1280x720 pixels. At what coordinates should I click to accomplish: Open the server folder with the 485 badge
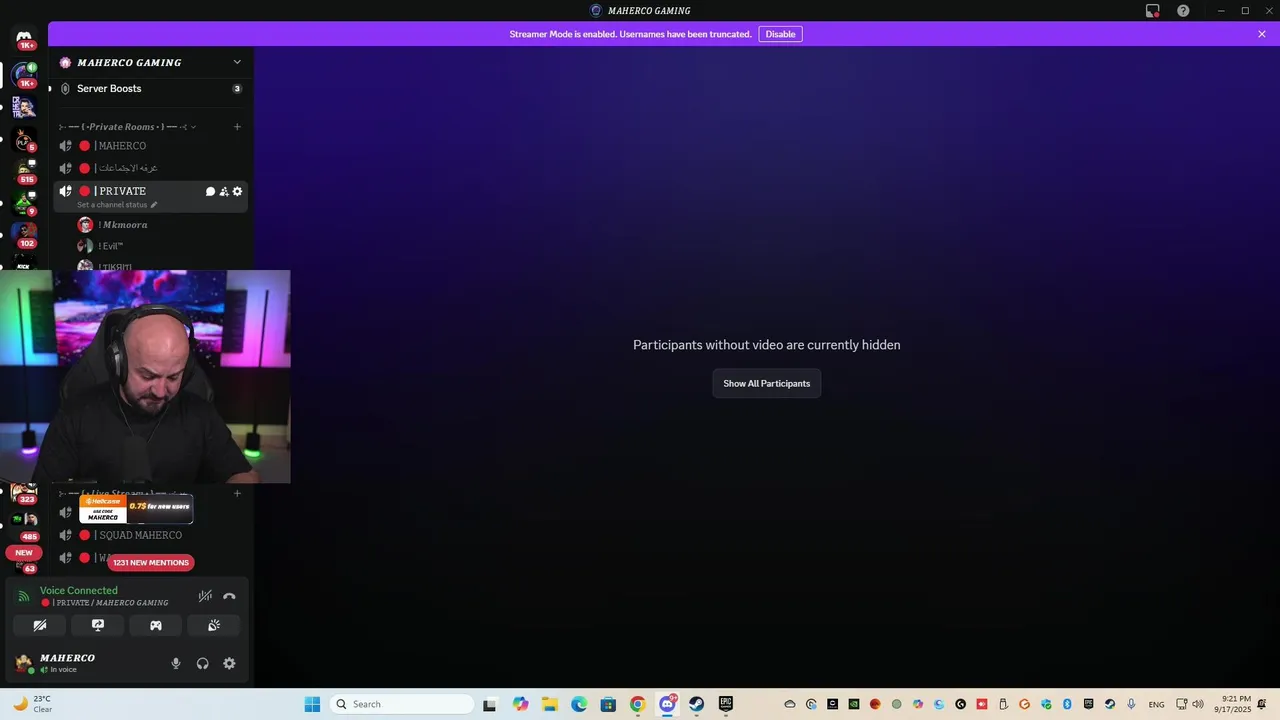(24, 522)
